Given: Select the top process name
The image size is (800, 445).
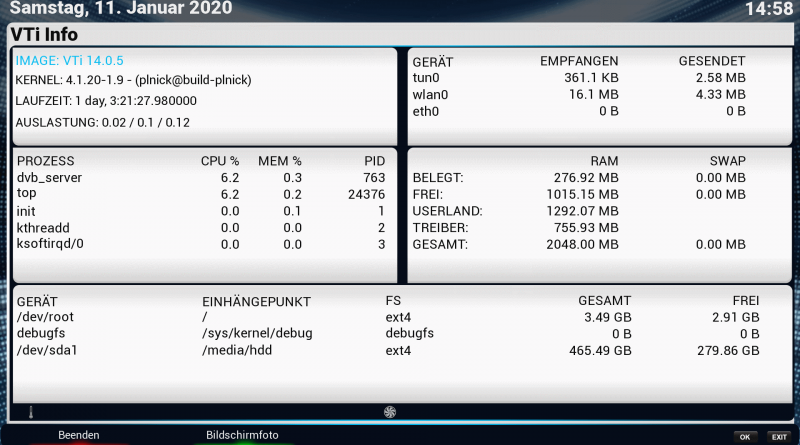Looking at the screenshot, I should coord(27,193).
